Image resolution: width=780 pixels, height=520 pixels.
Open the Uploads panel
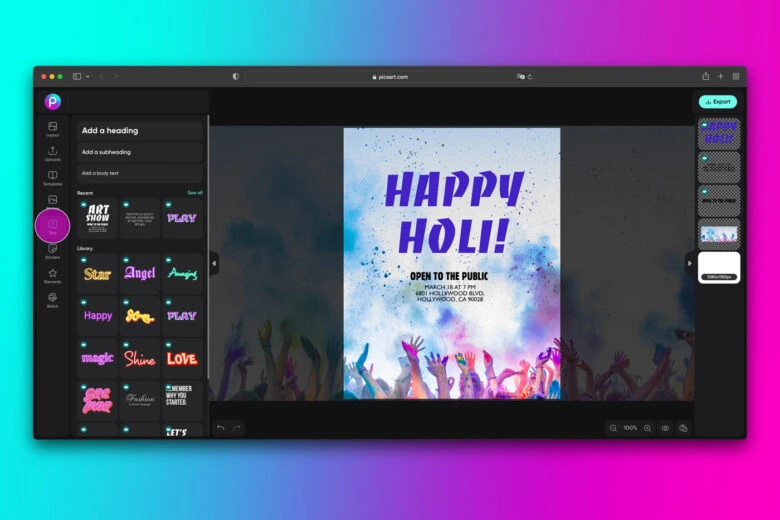click(x=52, y=153)
